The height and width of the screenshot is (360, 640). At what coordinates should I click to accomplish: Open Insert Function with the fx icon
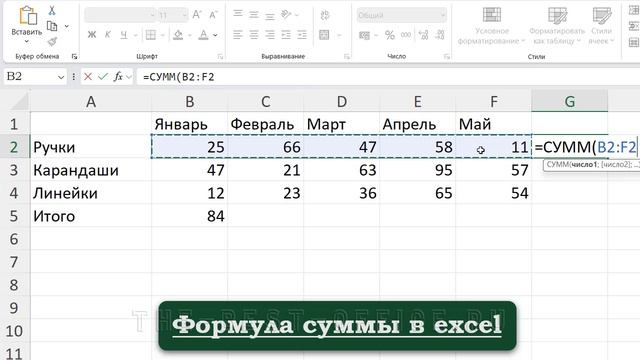coord(118,76)
